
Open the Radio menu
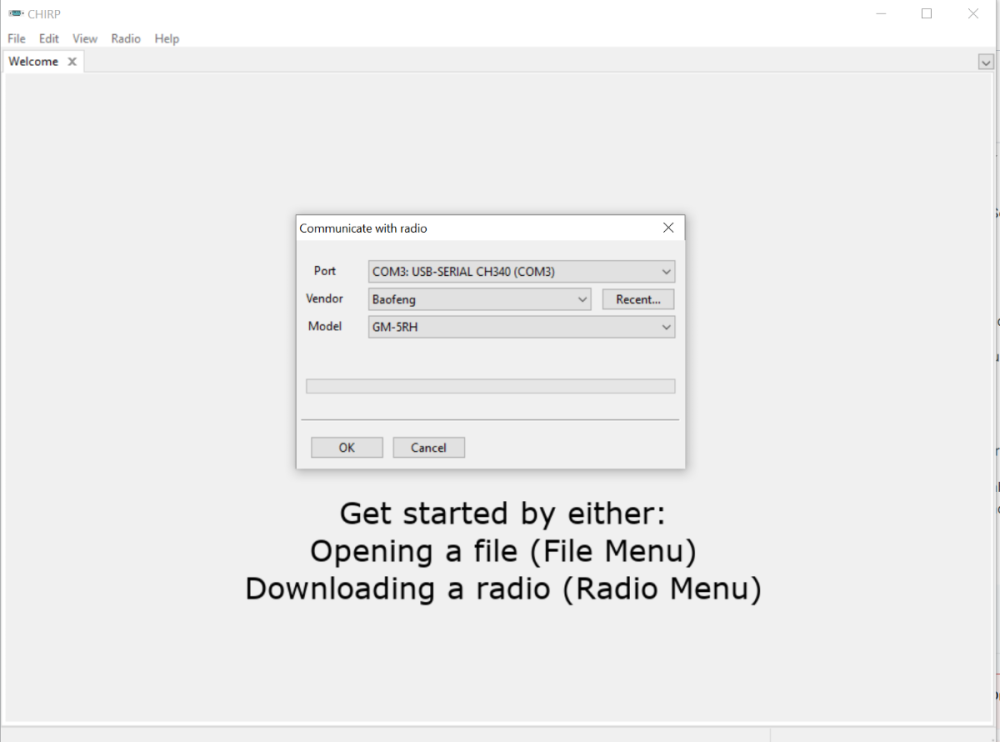125,38
